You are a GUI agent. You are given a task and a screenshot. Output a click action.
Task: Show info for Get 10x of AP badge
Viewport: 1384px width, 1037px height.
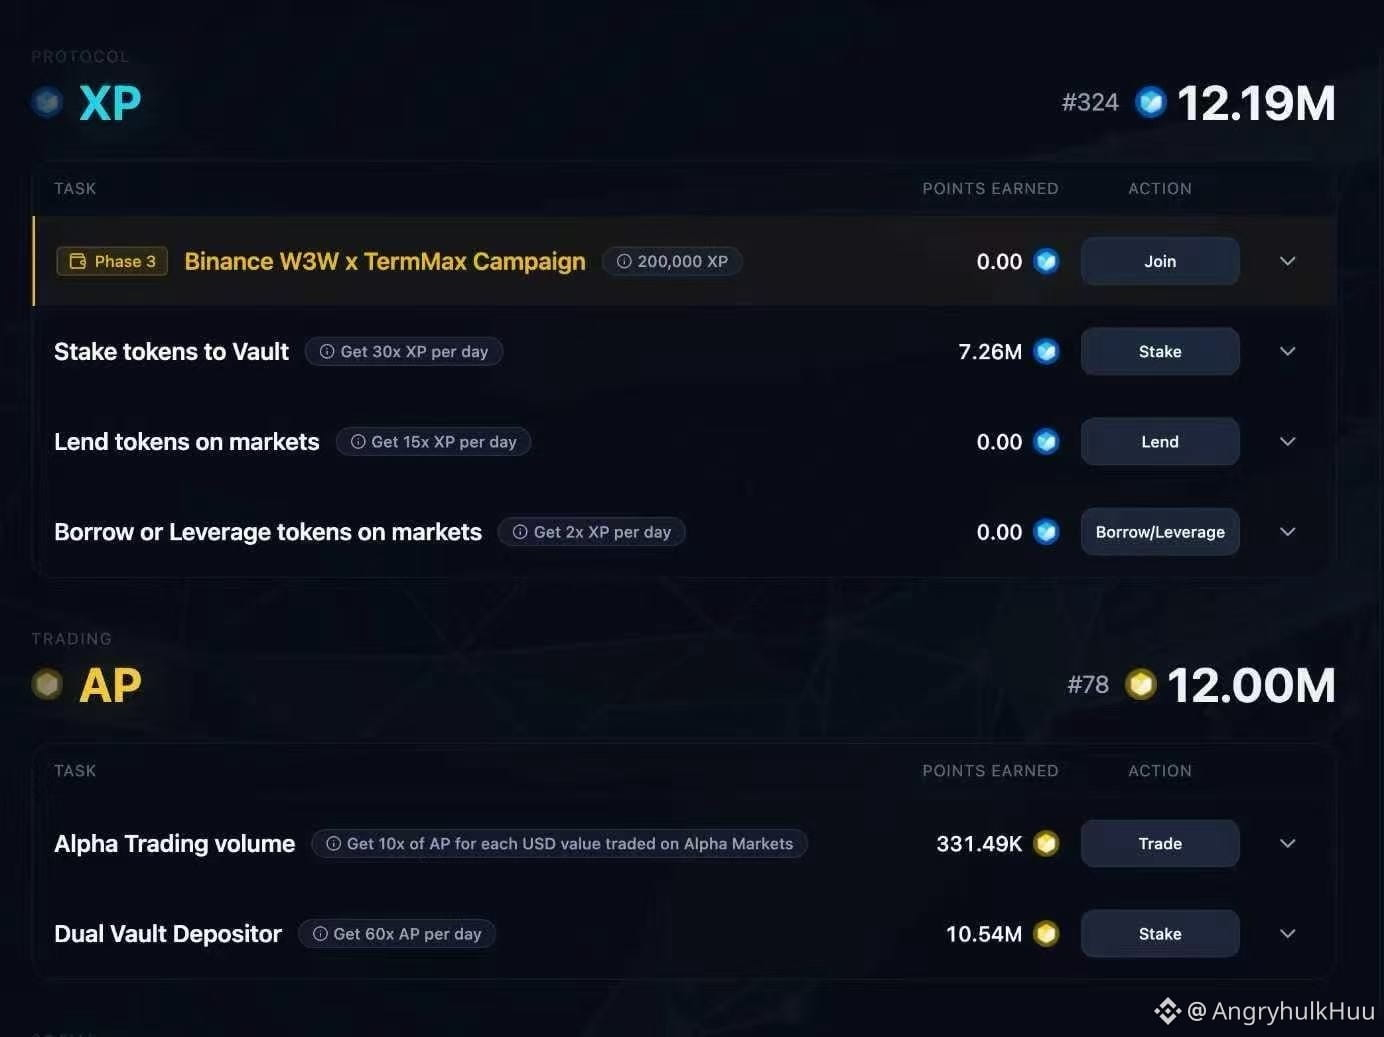(560, 843)
